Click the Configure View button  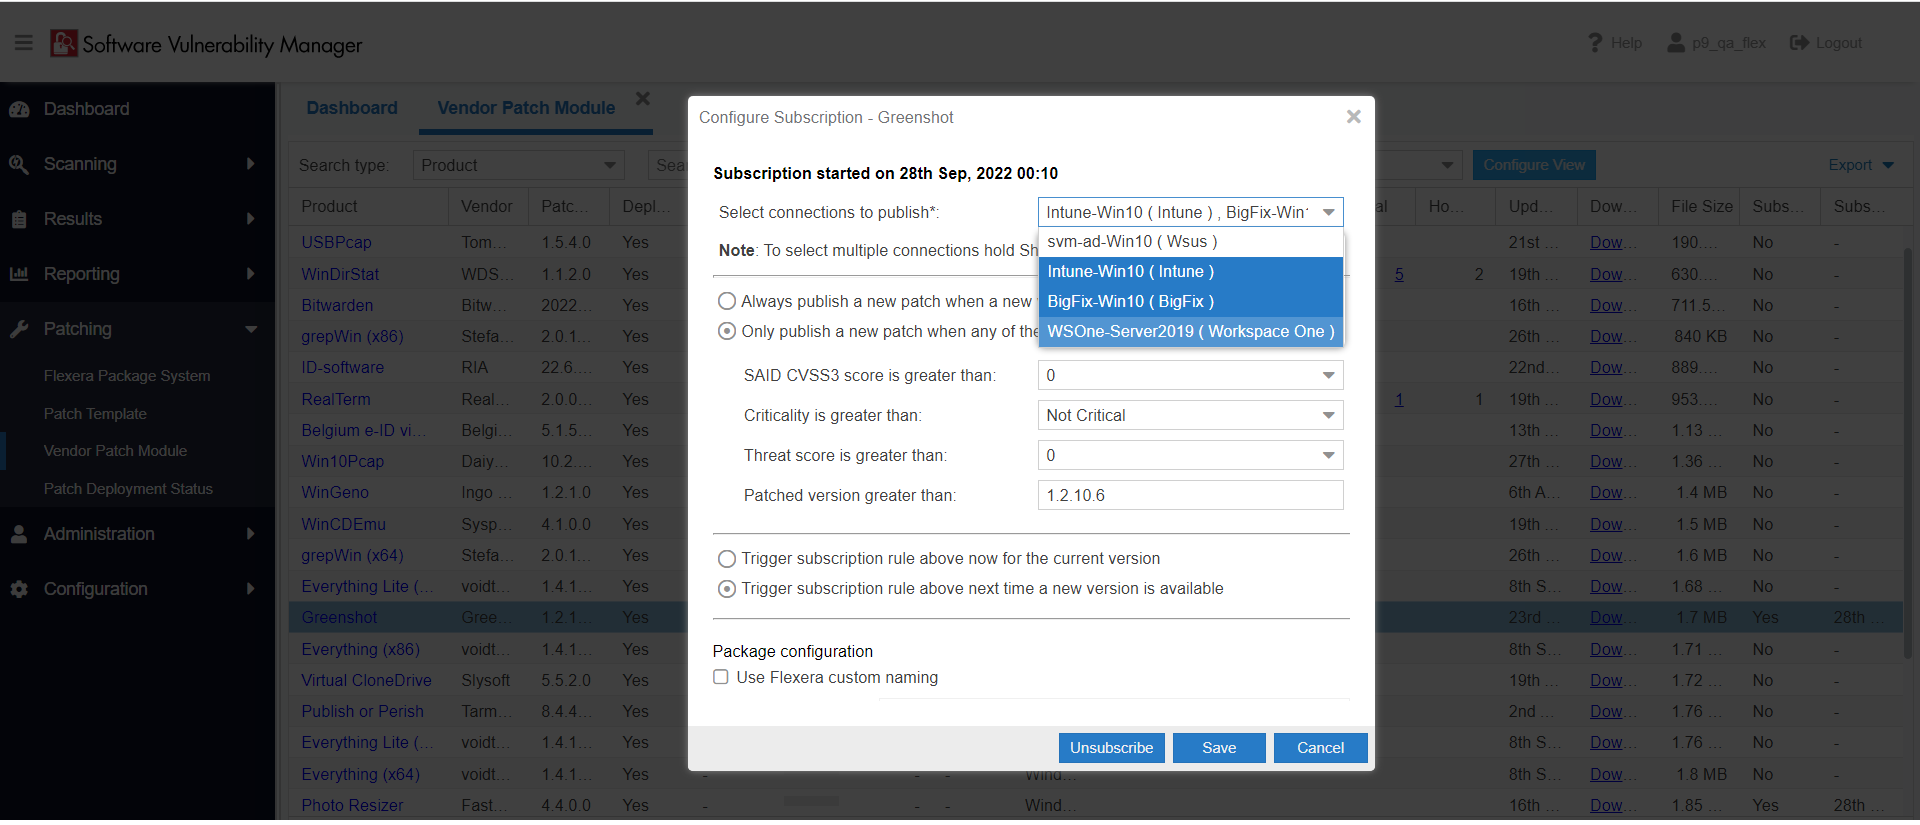(x=1534, y=165)
